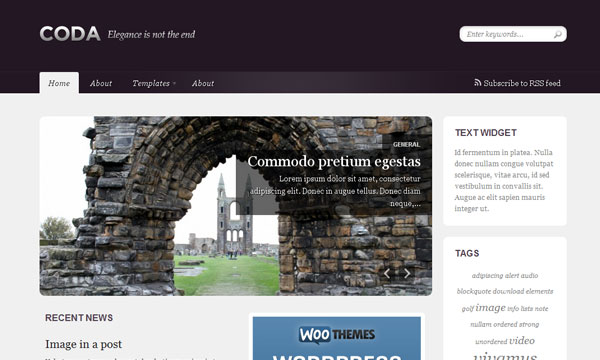Open the RSS feed icon
This screenshot has width=600, height=360.
point(477,82)
